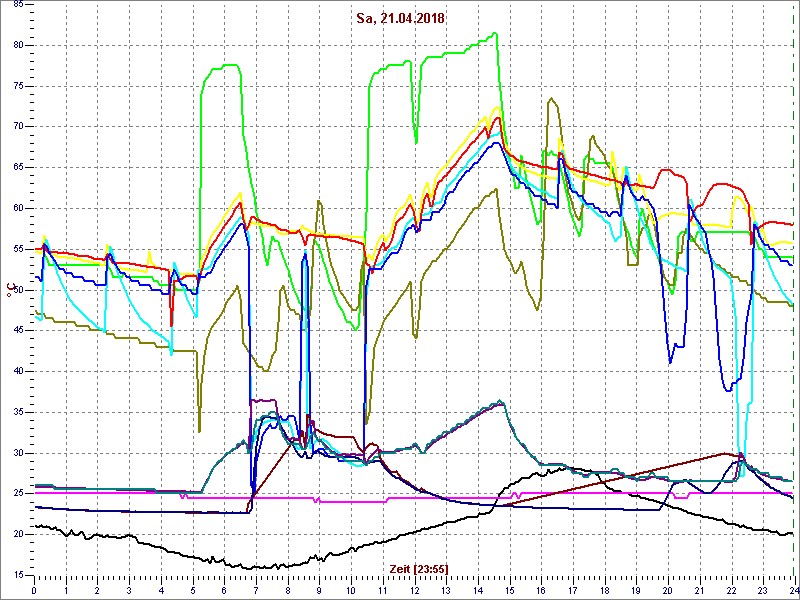Click hour label '9' on the time axis
The height and width of the screenshot is (600, 800).
(319, 591)
